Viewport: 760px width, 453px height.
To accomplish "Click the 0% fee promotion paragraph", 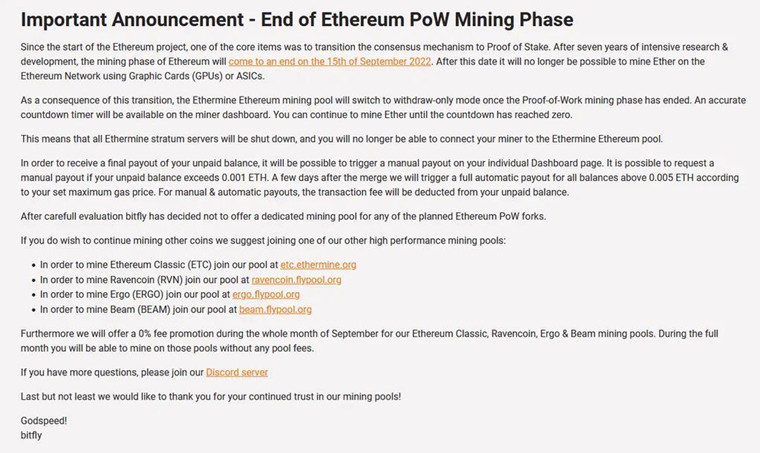I will [369, 341].
